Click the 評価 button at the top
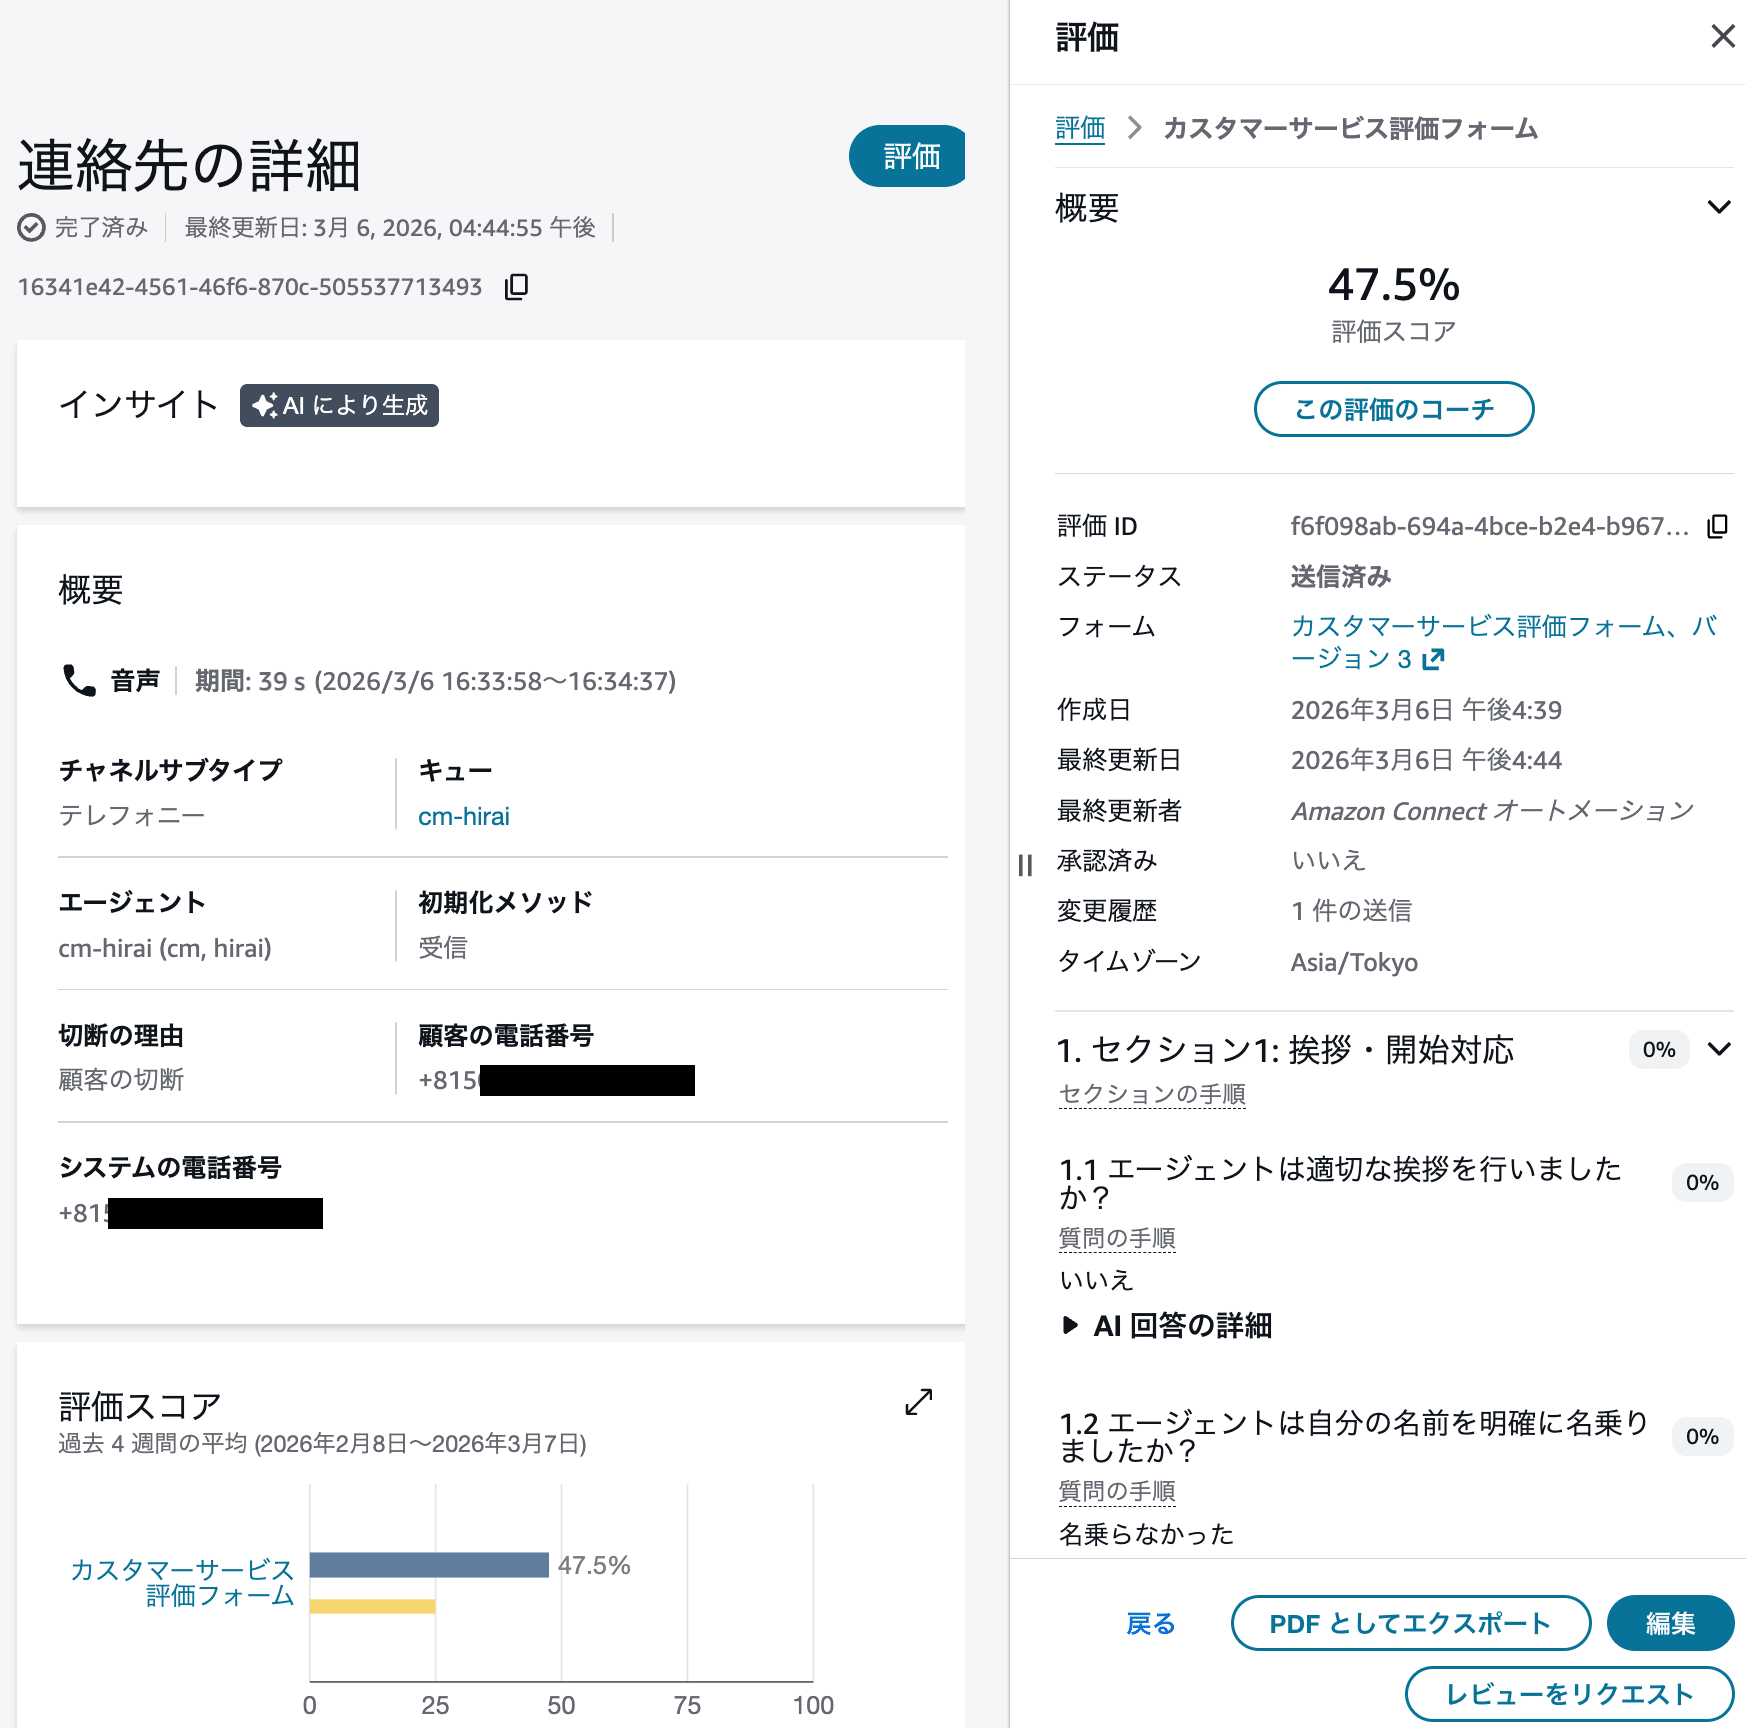The height and width of the screenshot is (1728, 1746). click(906, 156)
